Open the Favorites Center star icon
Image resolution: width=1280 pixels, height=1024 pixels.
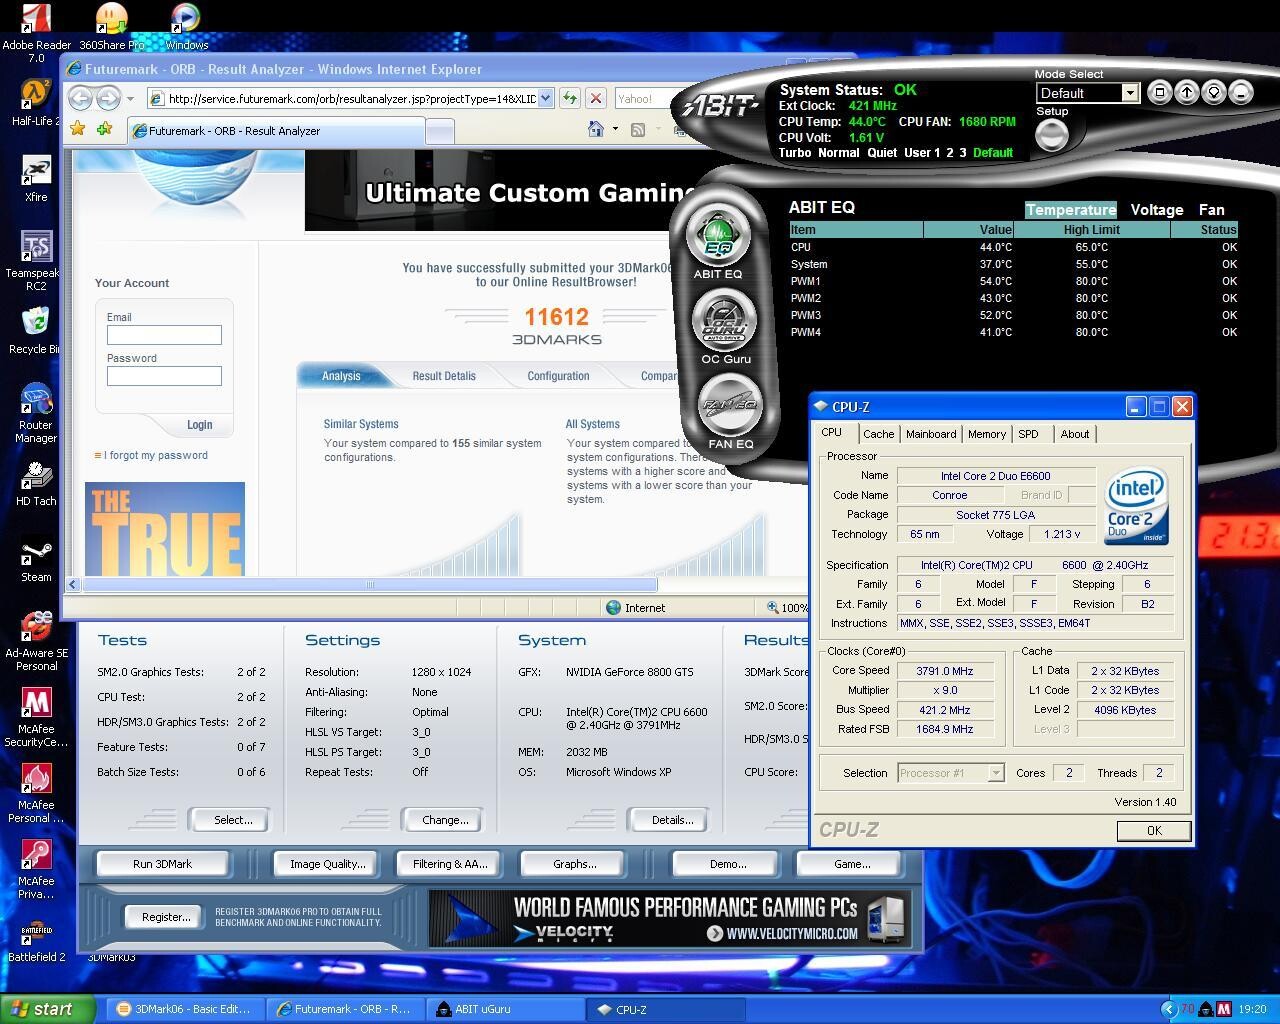[x=77, y=130]
